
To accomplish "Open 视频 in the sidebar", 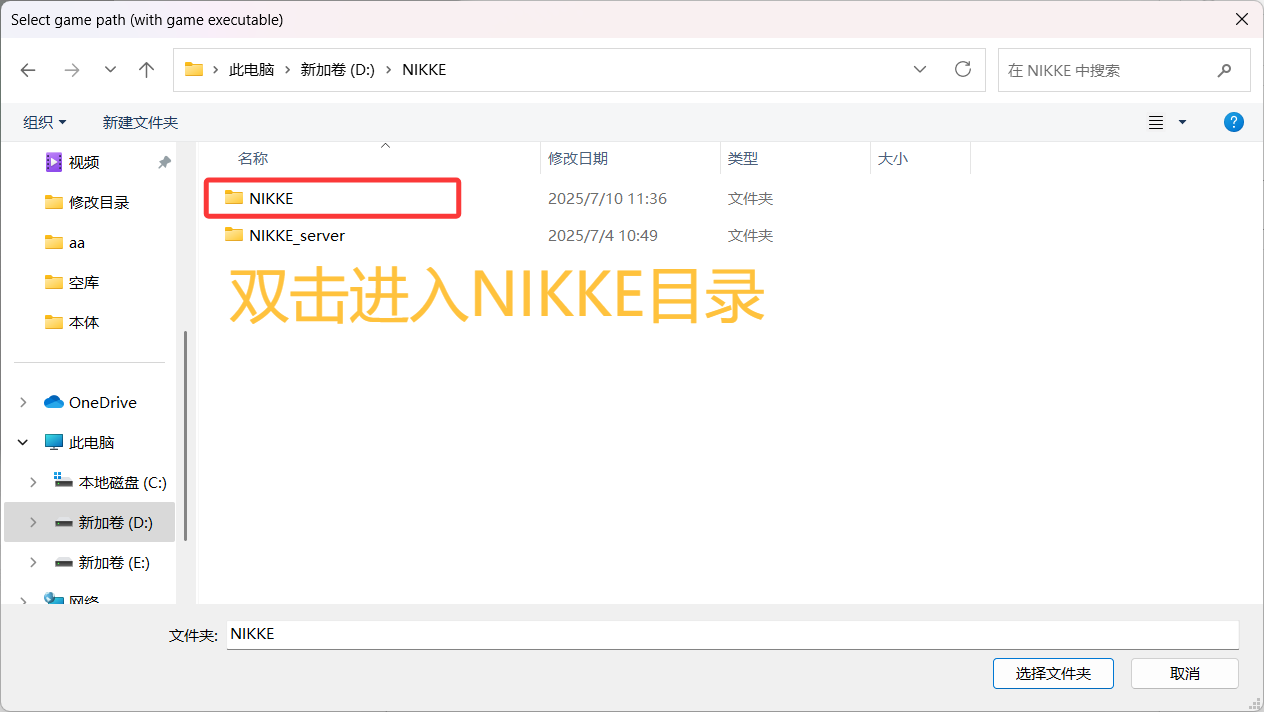I will click(84, 162).
